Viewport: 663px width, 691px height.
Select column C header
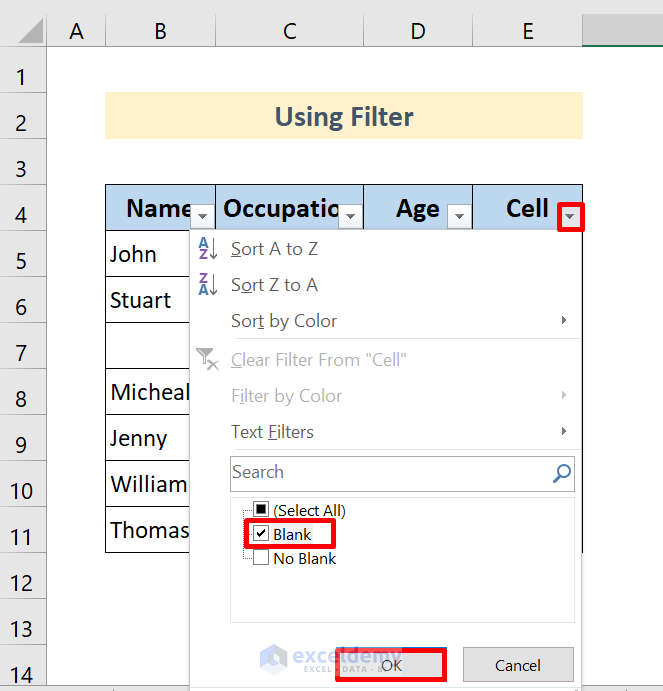(290, 30)
